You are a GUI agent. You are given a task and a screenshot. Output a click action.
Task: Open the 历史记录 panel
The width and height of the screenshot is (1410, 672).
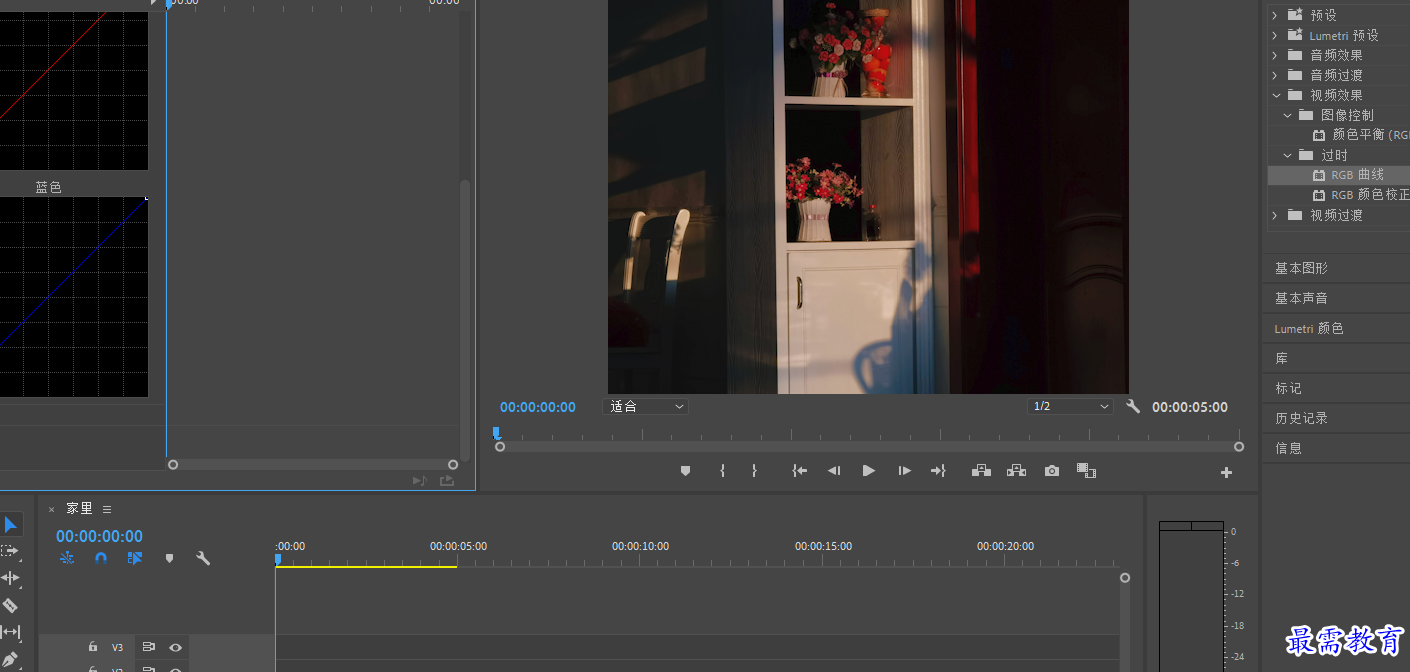click(1301, 418)
